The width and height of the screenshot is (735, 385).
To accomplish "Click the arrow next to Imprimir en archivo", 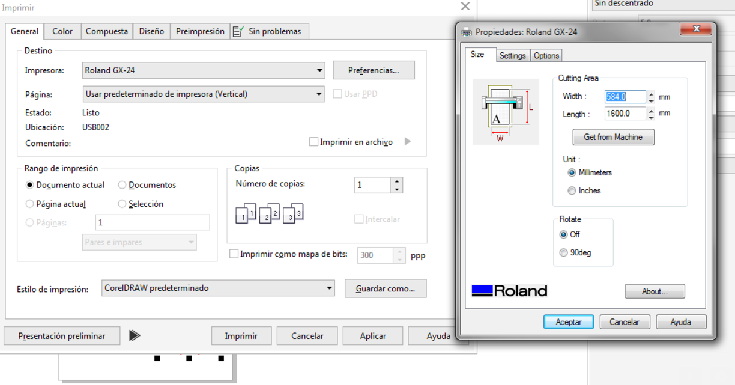I will click(x=408, y=141).
